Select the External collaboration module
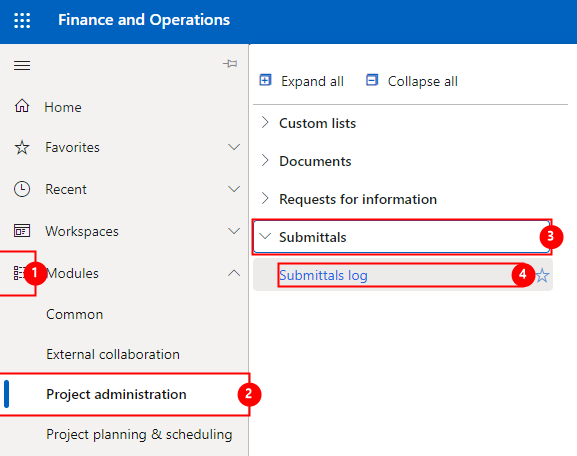Viewport: 577px width, 456px height. pyautogui.click(x=113, y=354)
